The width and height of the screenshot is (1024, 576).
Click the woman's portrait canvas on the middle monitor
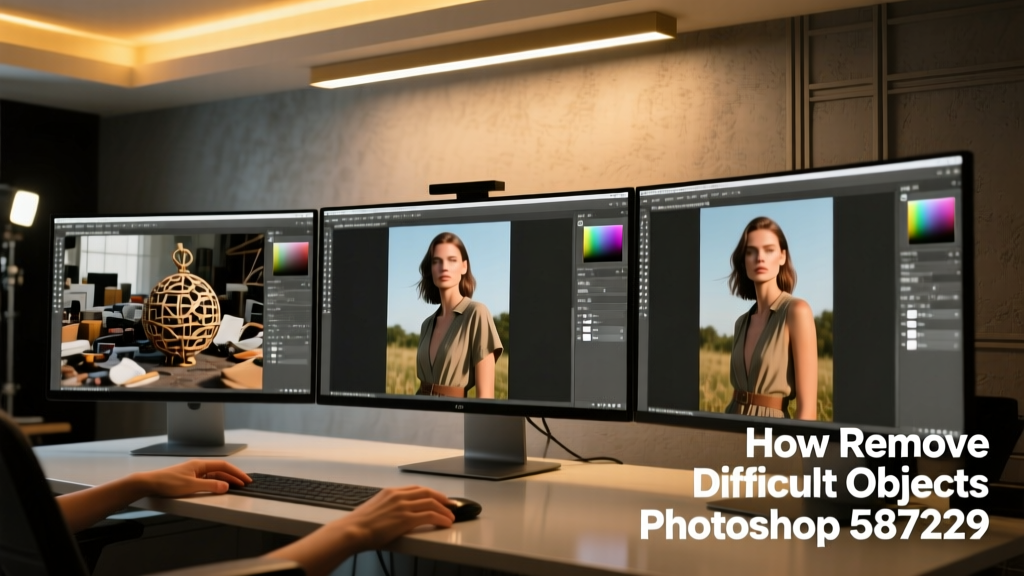[x=448, y=310]
